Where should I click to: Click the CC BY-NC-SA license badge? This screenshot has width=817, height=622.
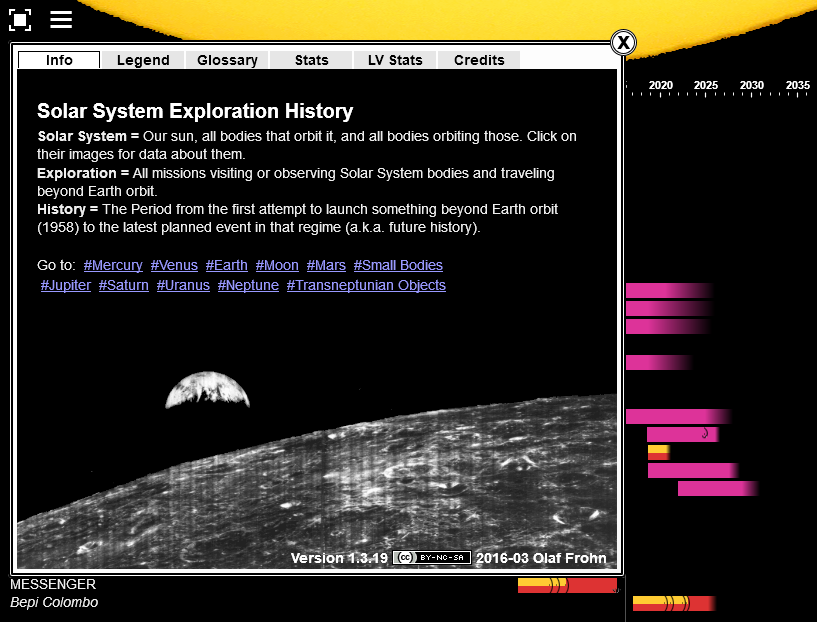pos(432,558)
